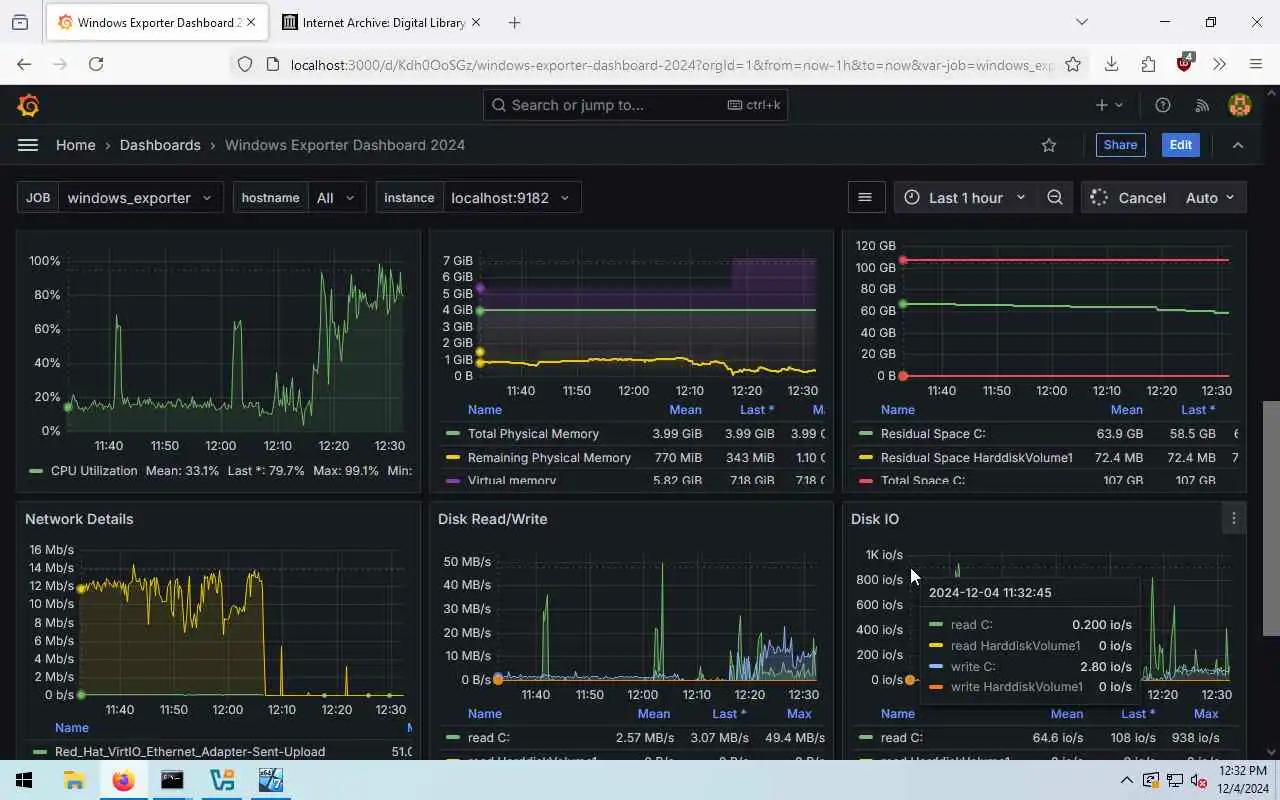Toggle Total Physical Memory series visibility
The image size is (1280, 800).
click(533, 434)
